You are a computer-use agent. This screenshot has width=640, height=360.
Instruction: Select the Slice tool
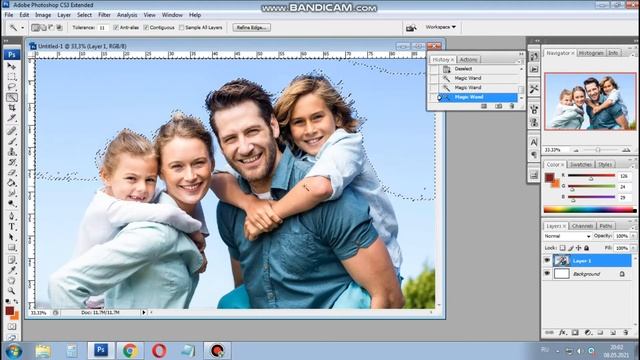click(x=12, y=118)
